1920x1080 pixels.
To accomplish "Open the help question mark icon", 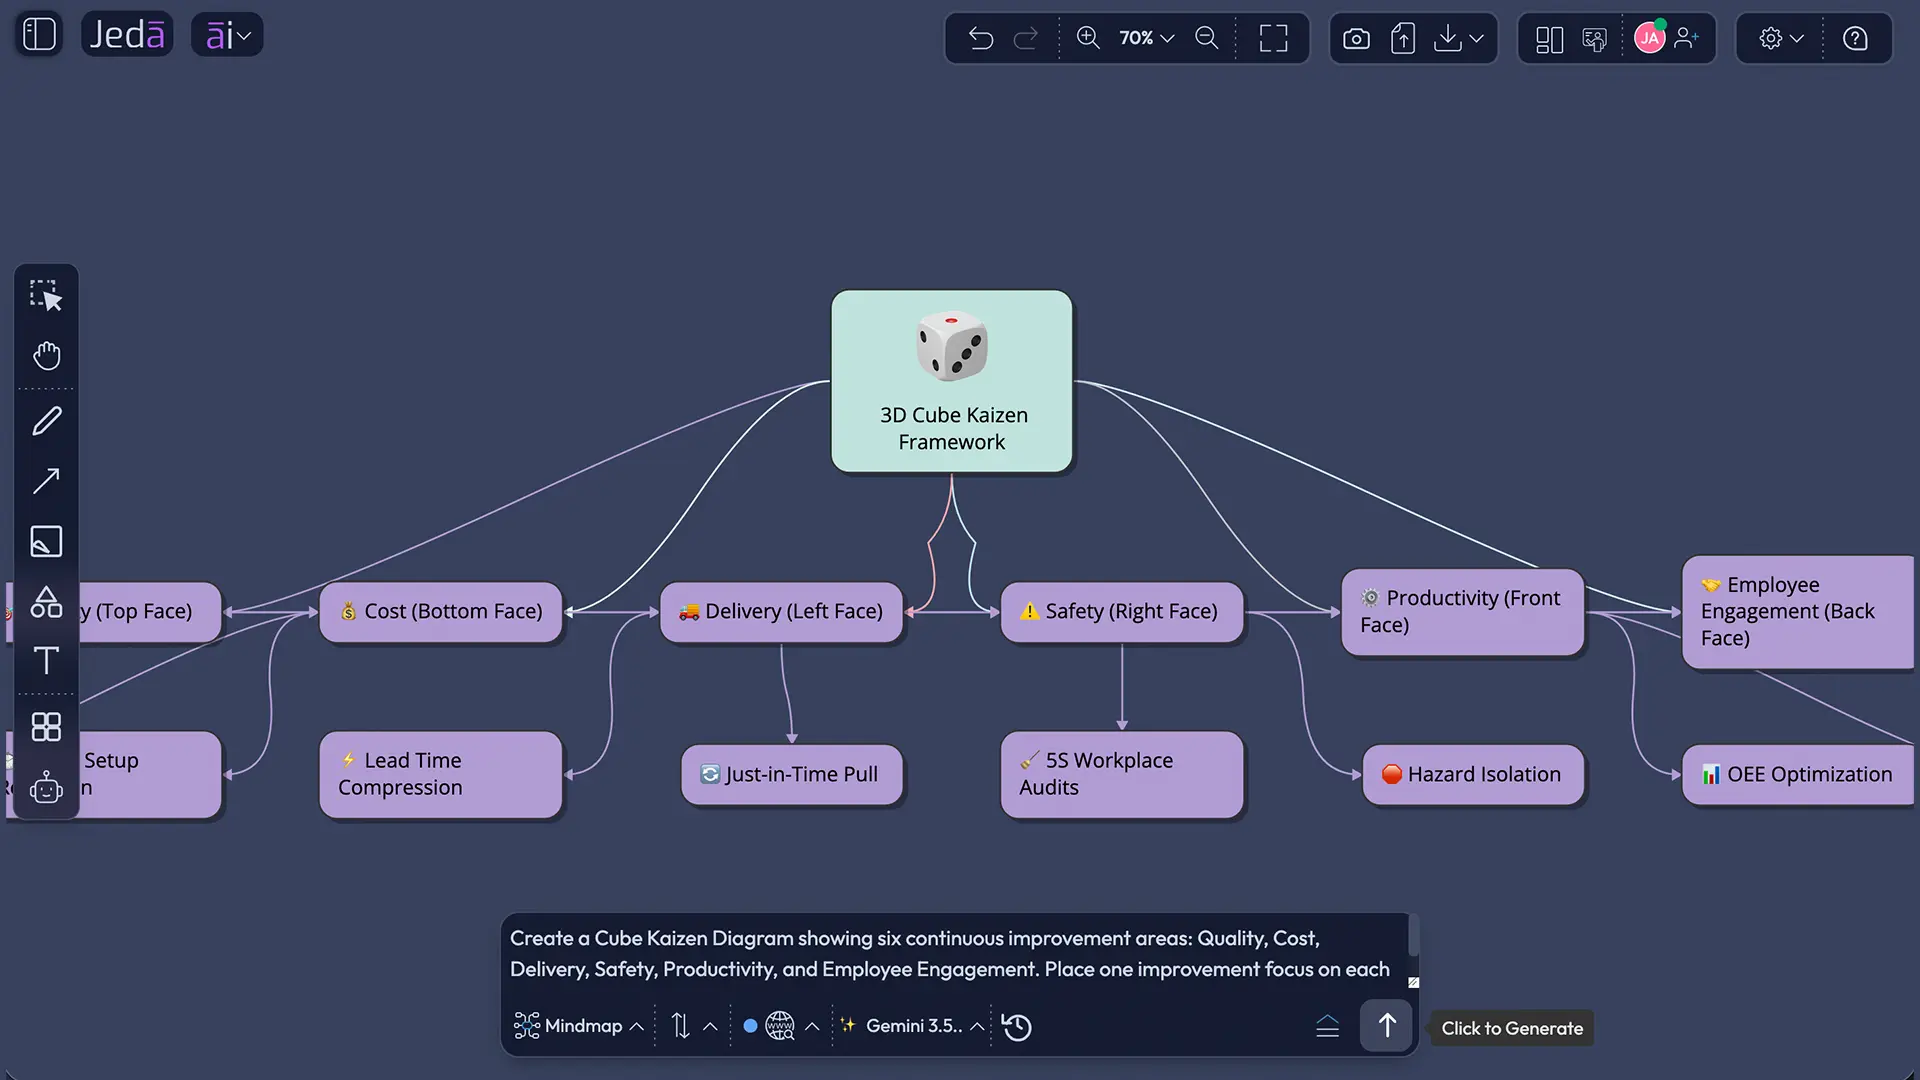I will pos(1855,38).
